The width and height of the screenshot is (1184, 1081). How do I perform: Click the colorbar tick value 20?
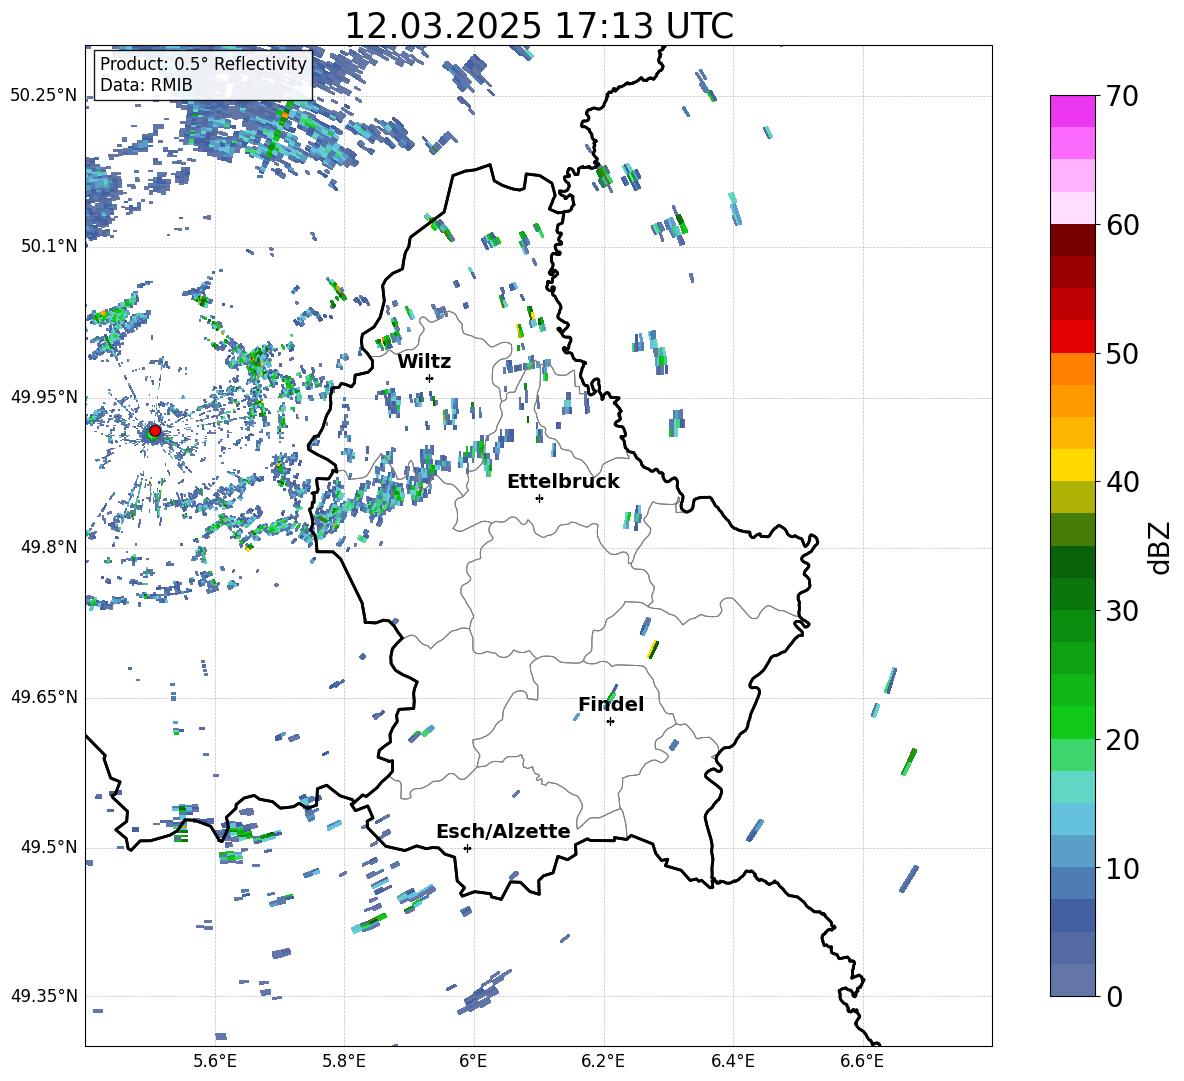tap(1122, 740)
